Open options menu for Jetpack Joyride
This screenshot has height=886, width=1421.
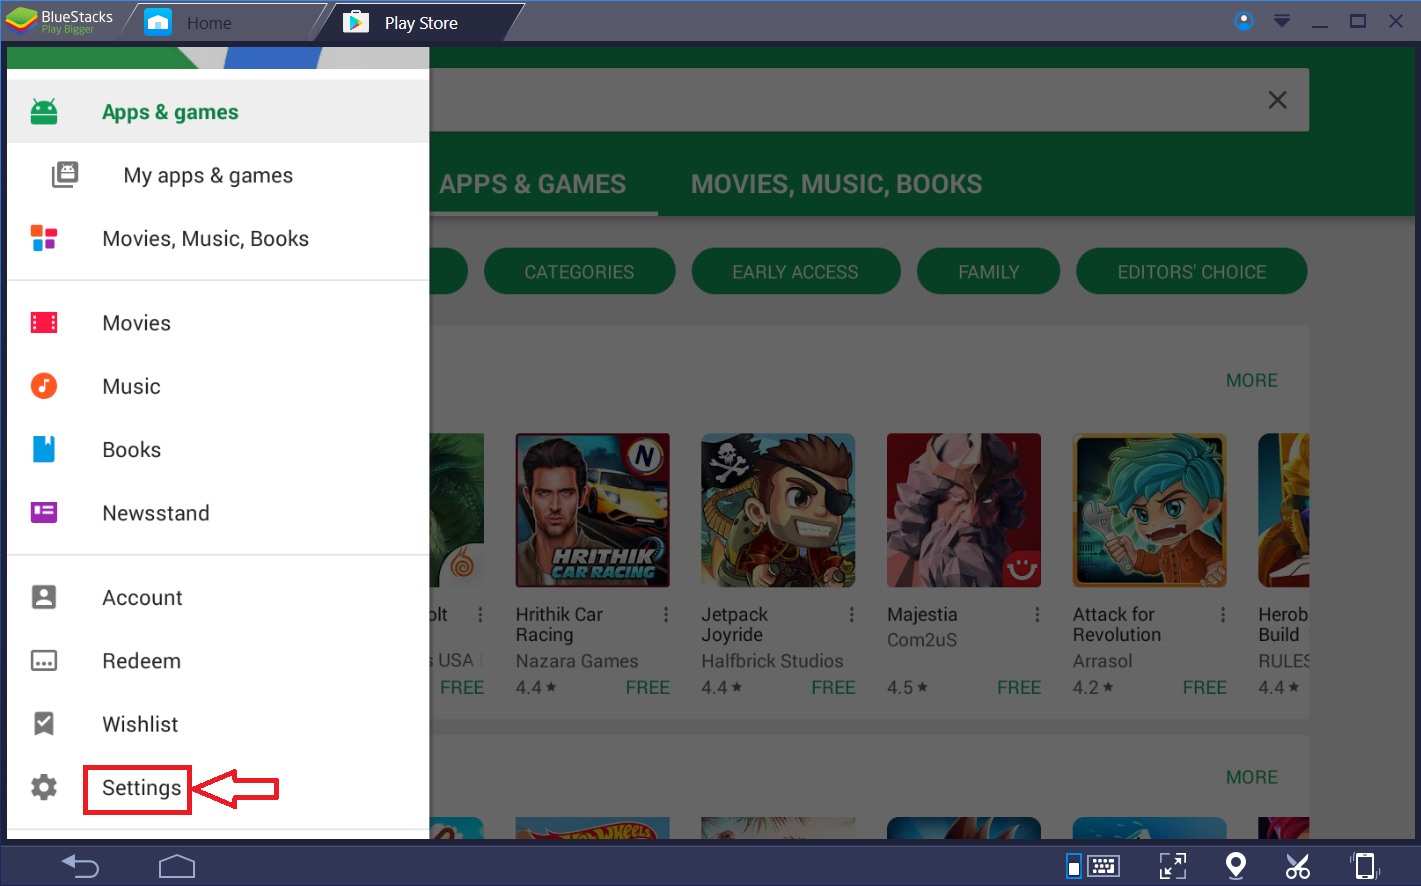852,615
